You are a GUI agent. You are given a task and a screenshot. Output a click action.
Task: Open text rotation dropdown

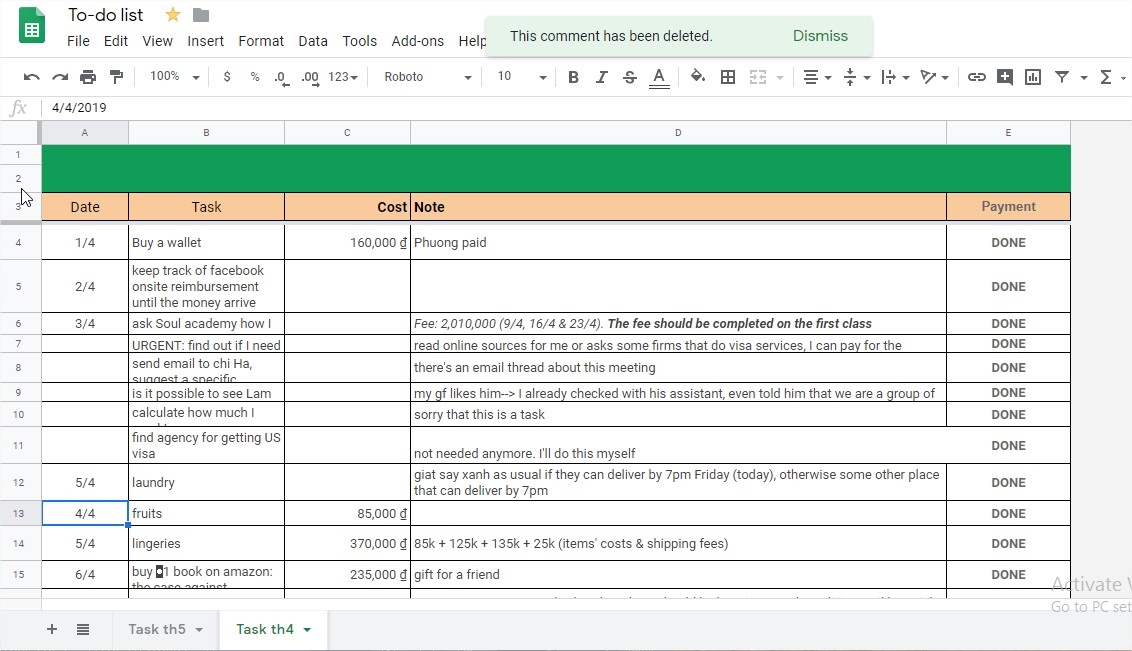[x=934, y=77]
